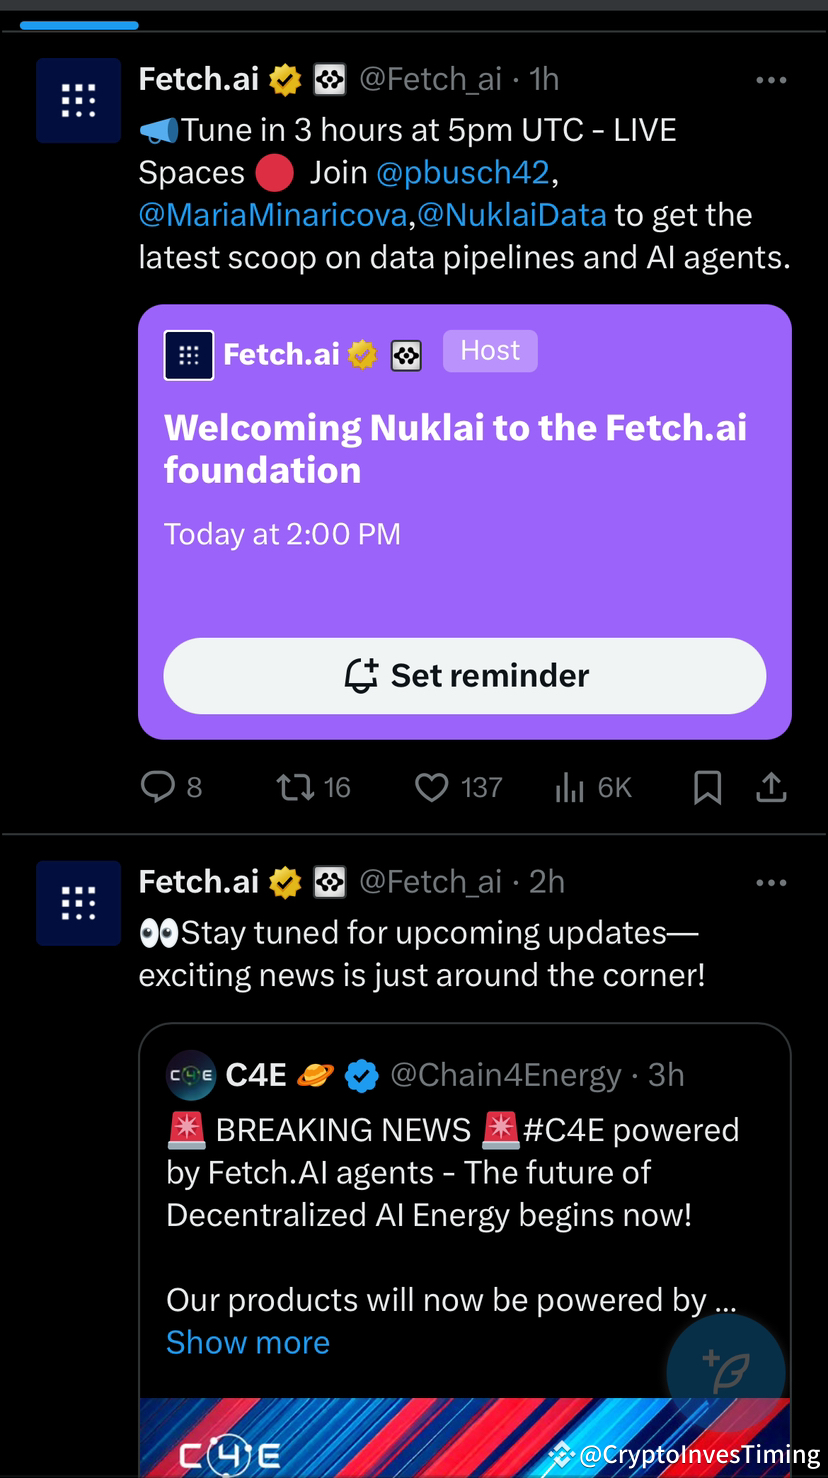Viewport: 828px width, 1478px height.
Task: Click the @Fetch_ai handle on the second tweet
Action: pos(430,881)
